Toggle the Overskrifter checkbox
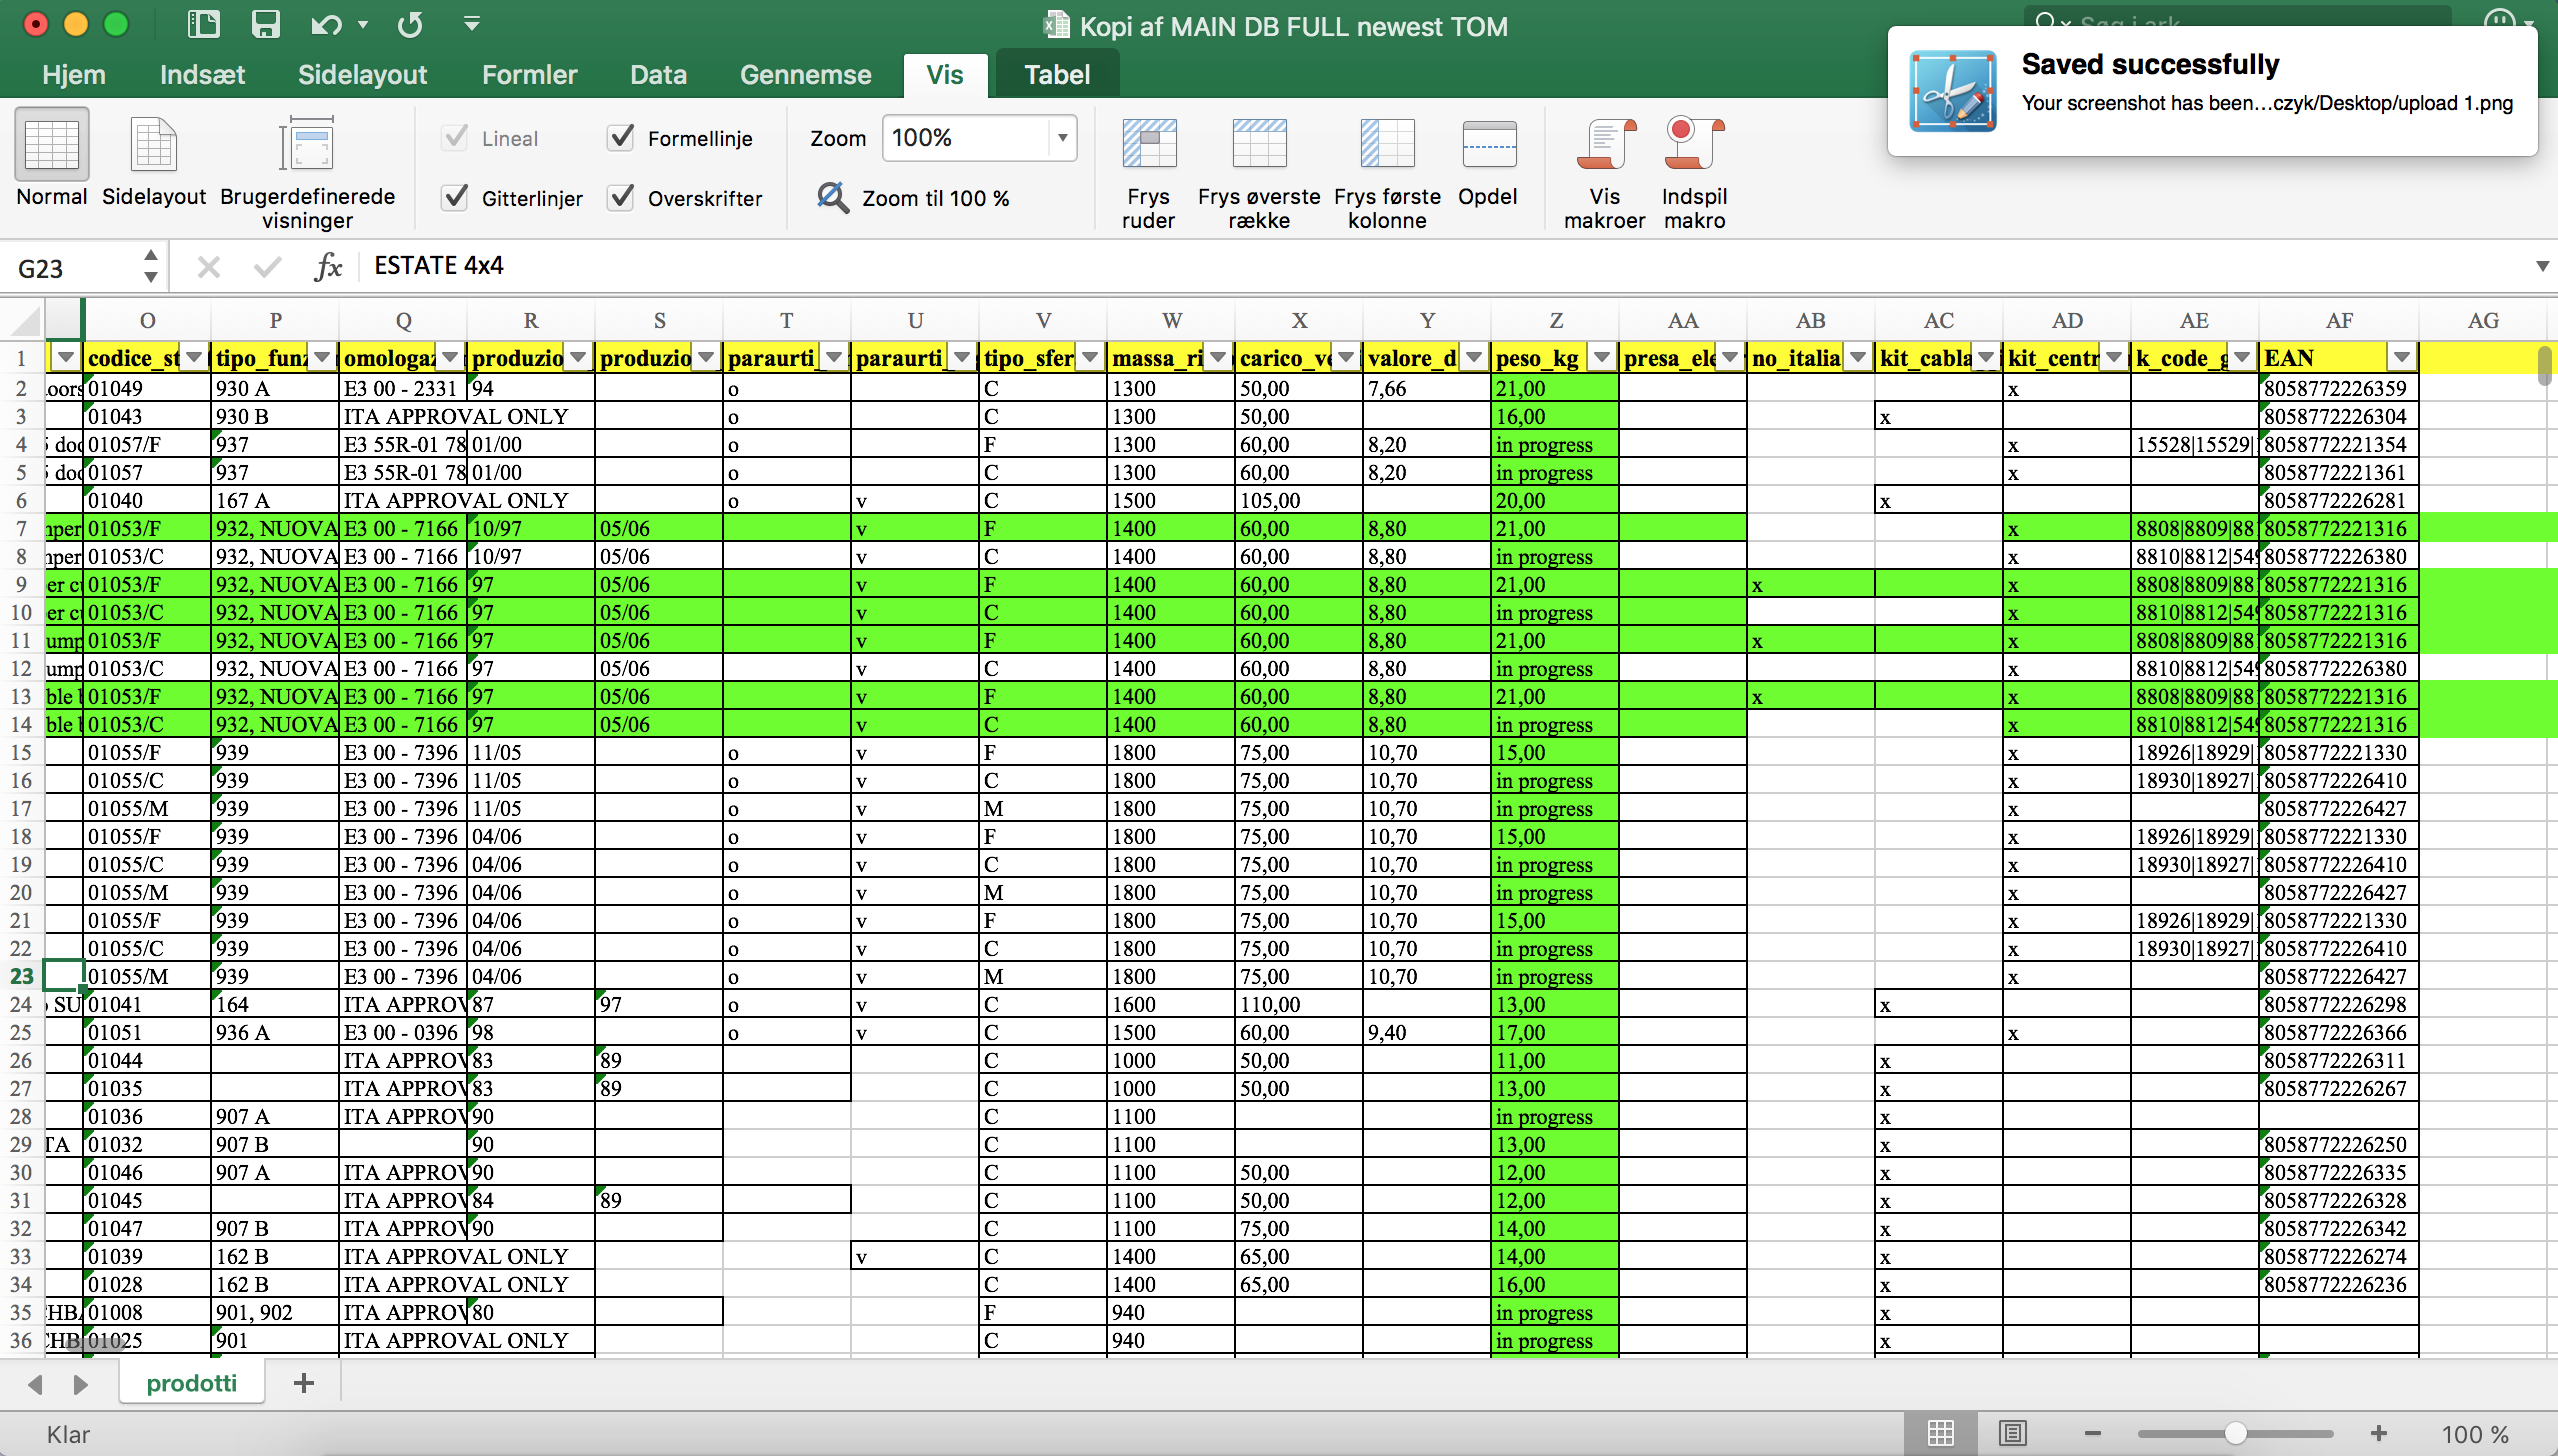This screenshot has width=2558, height=1456. point(621,197)
